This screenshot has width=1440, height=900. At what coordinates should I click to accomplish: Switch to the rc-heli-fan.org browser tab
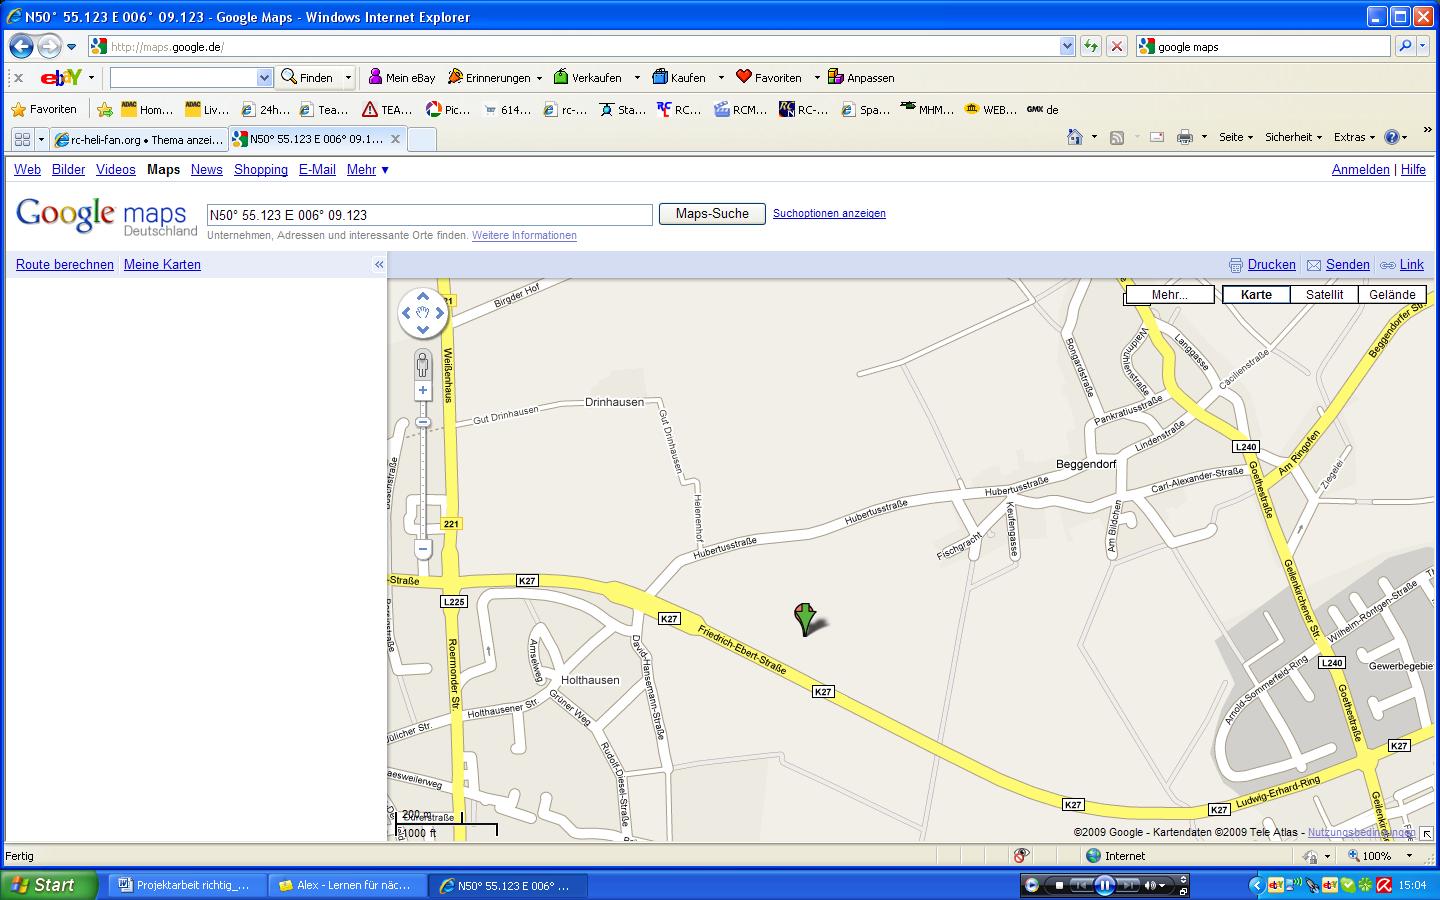point(138,139)
